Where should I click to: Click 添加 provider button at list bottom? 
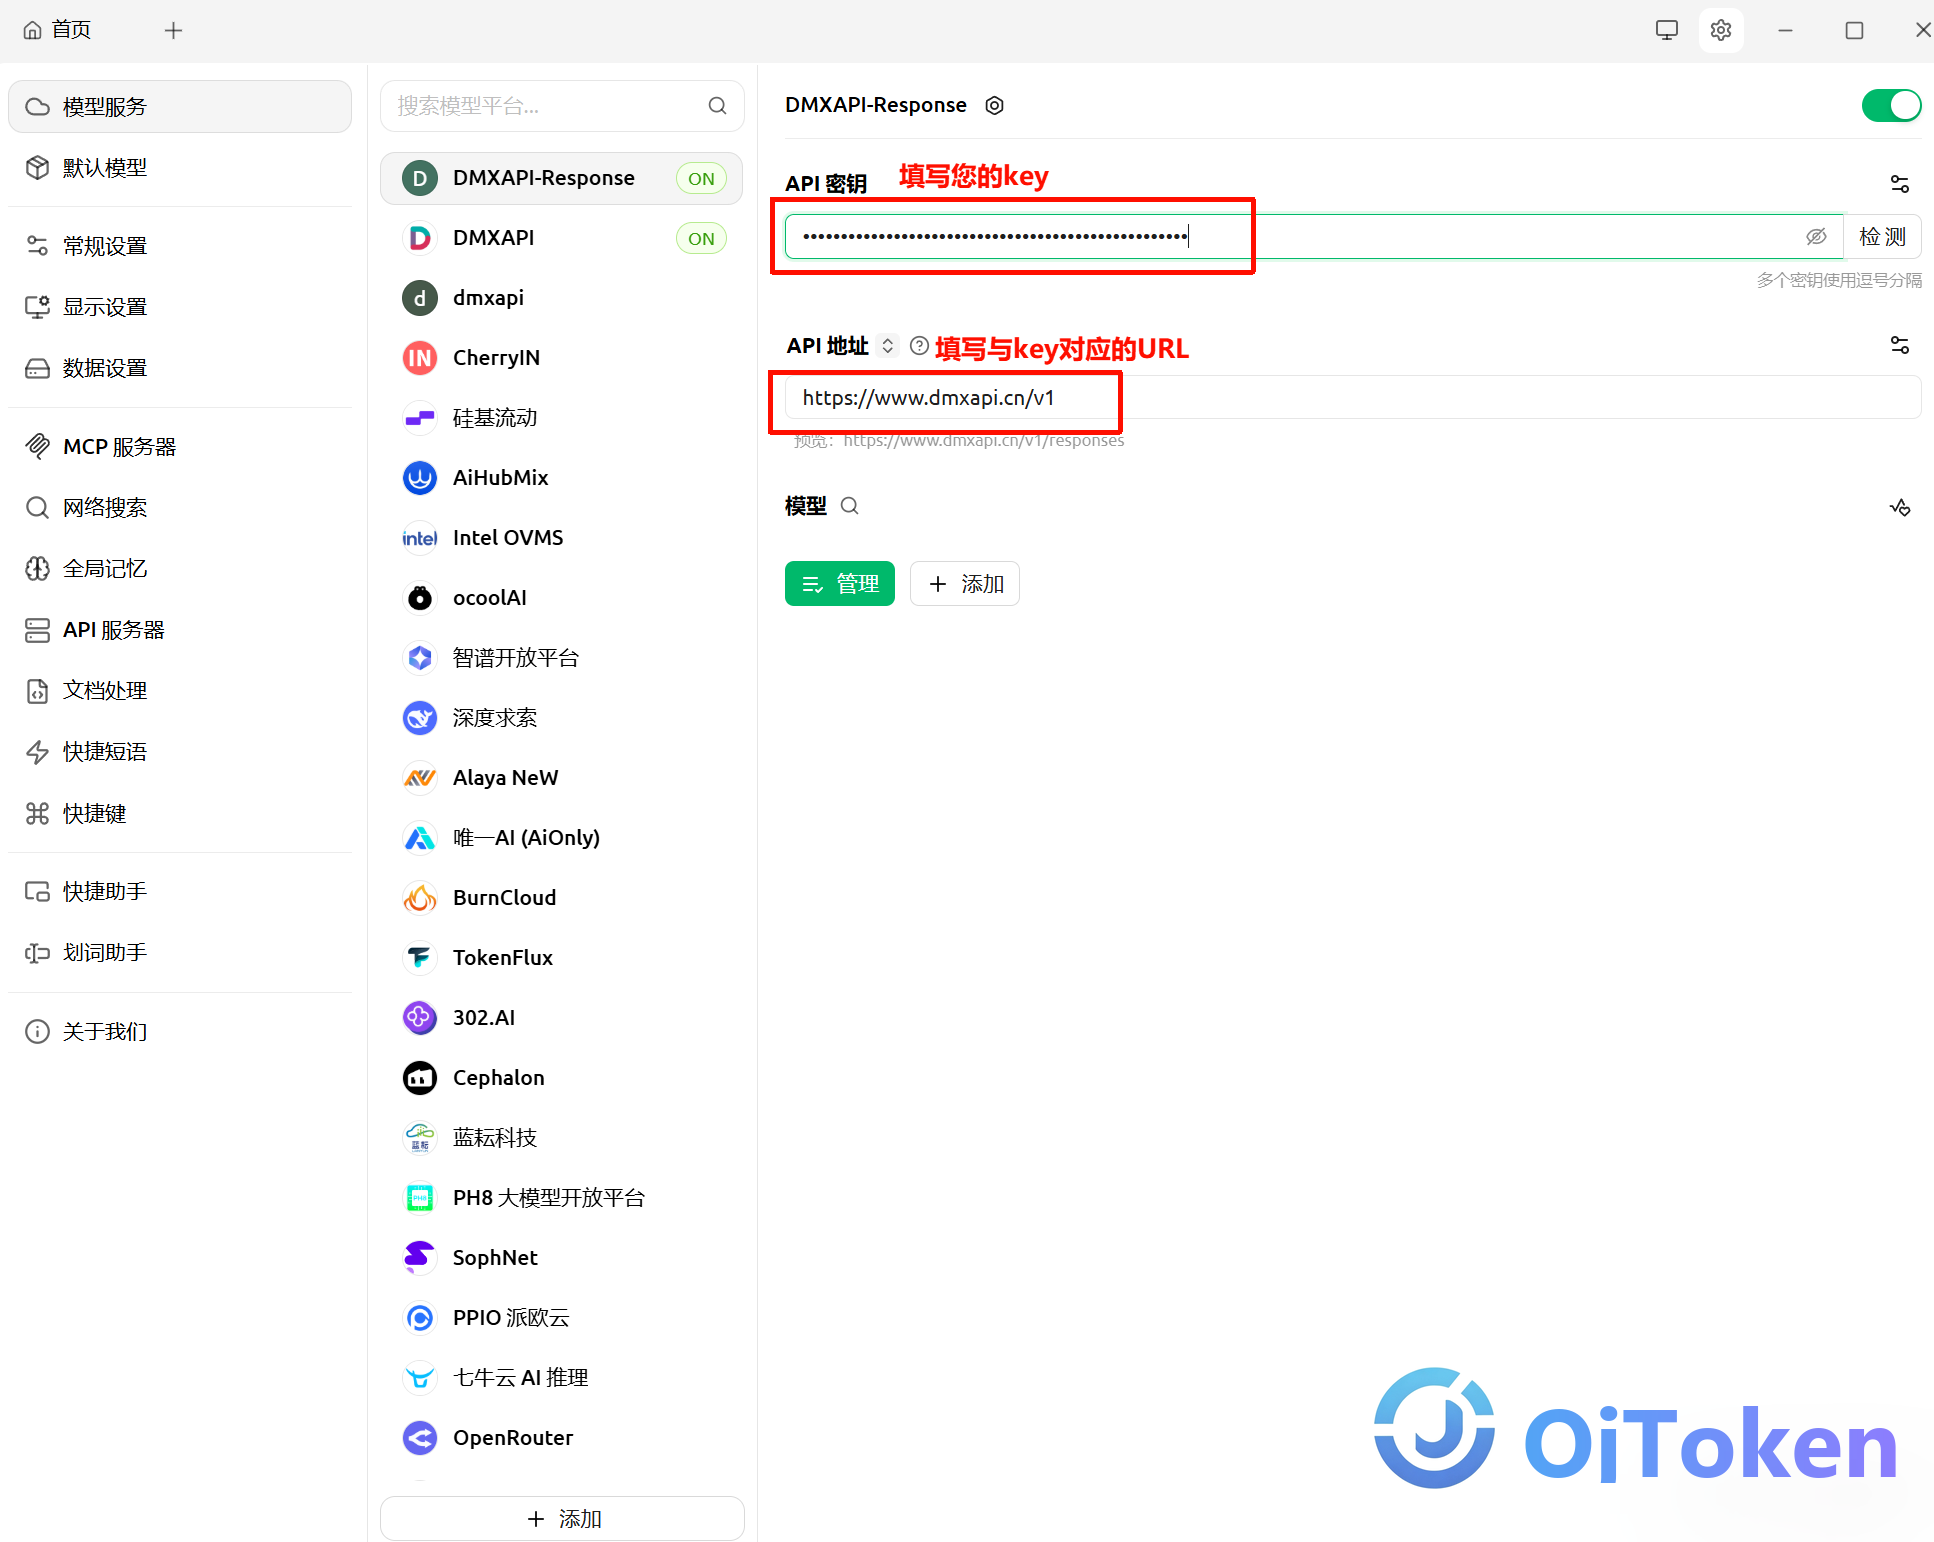[x=562, y=1518]
